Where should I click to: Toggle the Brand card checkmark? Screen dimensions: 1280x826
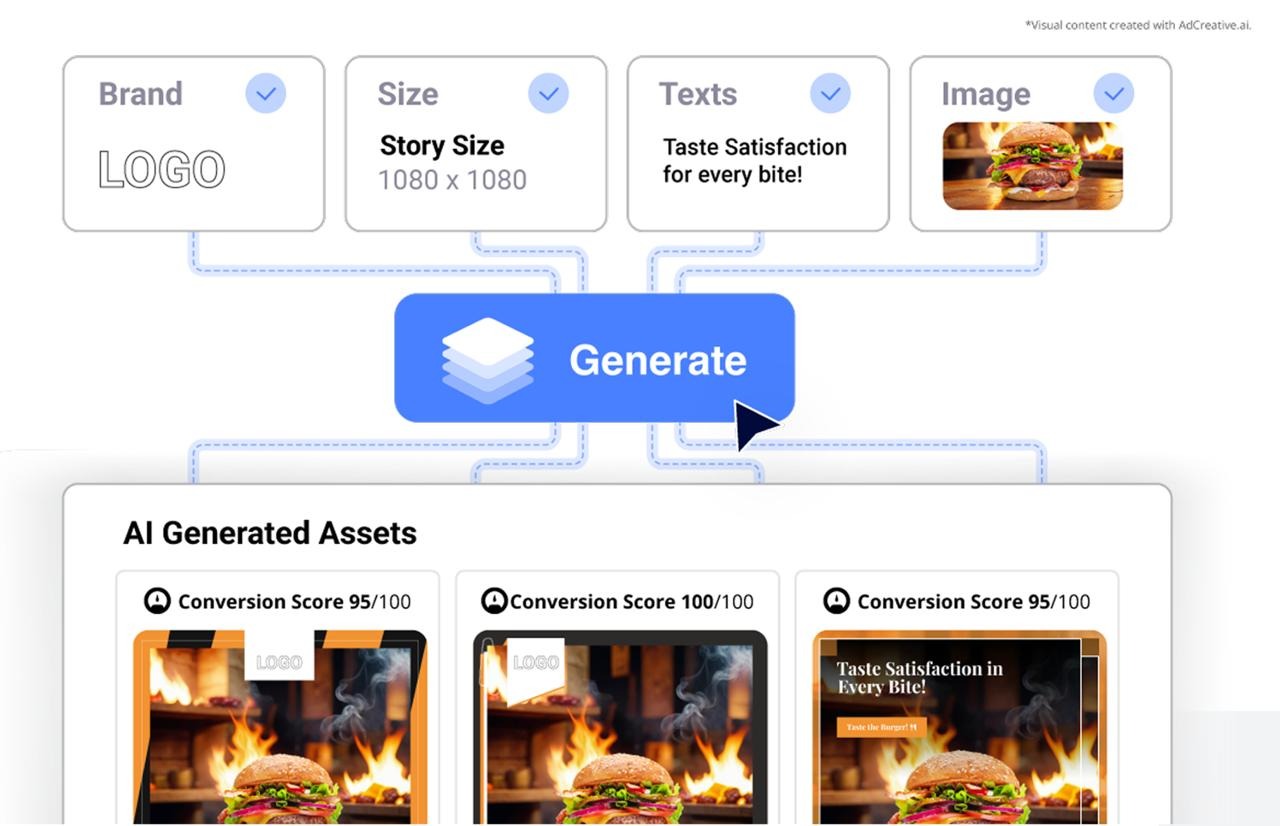266,94
